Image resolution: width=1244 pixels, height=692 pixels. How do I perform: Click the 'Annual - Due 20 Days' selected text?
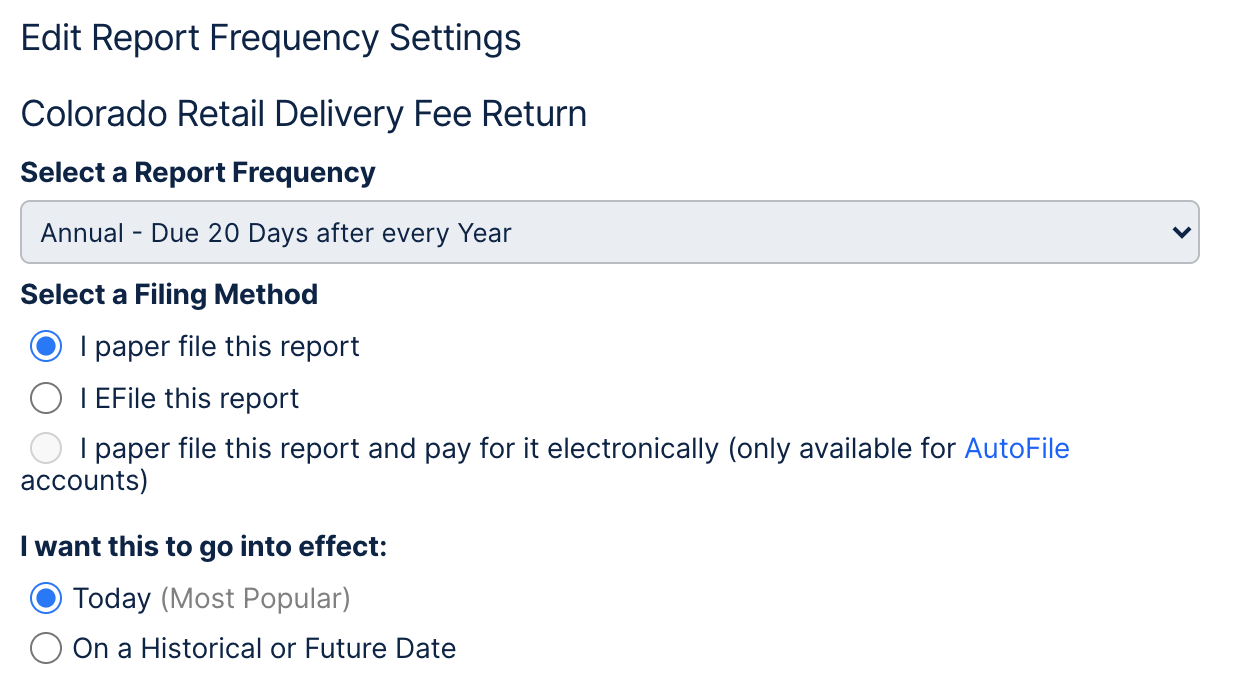click(276, 234)
